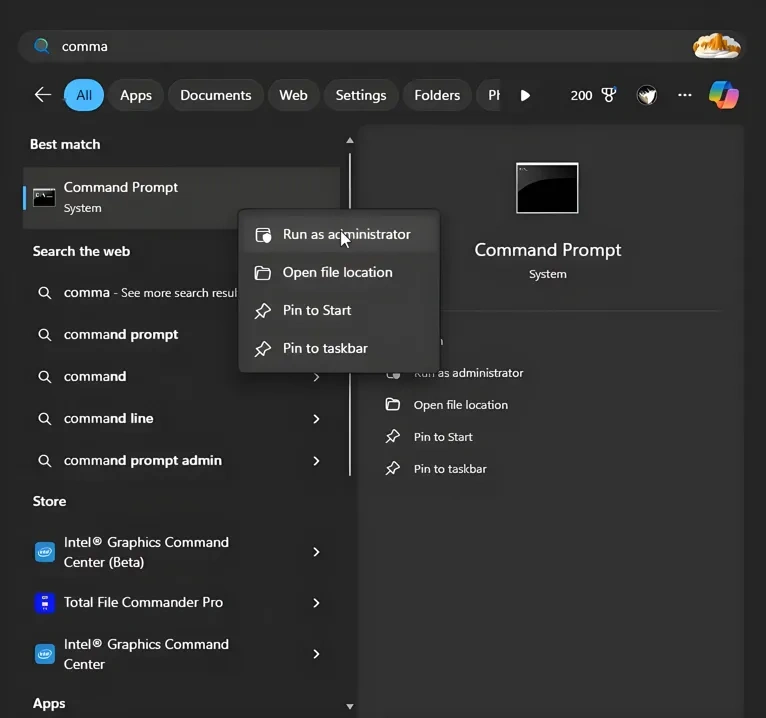Open the three-dots more options menu
Image resolution: width=766 pixels, height=718 pixels.
(684, 95)
